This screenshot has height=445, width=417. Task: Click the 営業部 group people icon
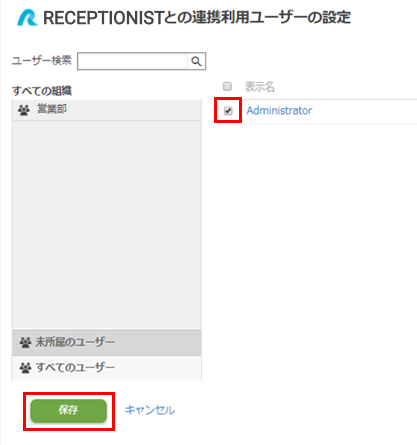click(24, 110)
